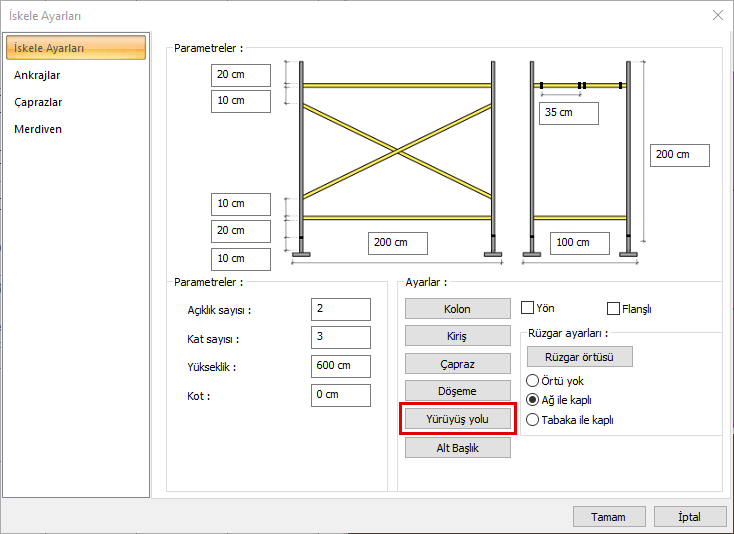Switch to the Çaprazlar section
This screenshot has width=734, height=534.
pyautogui.click(x=38, y=102)
